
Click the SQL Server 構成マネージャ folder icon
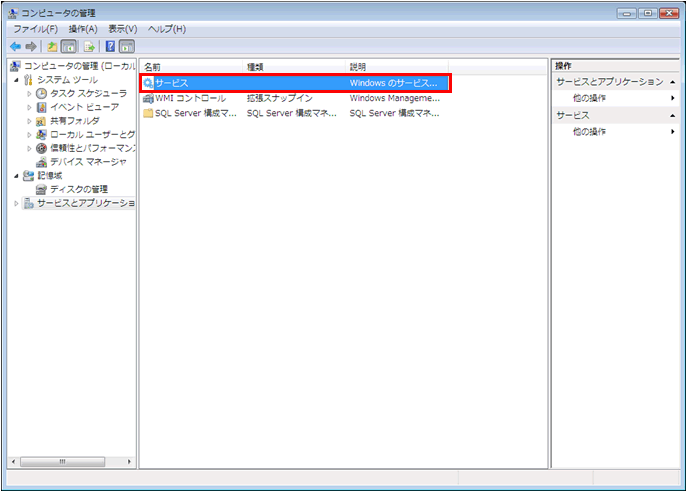148,113
